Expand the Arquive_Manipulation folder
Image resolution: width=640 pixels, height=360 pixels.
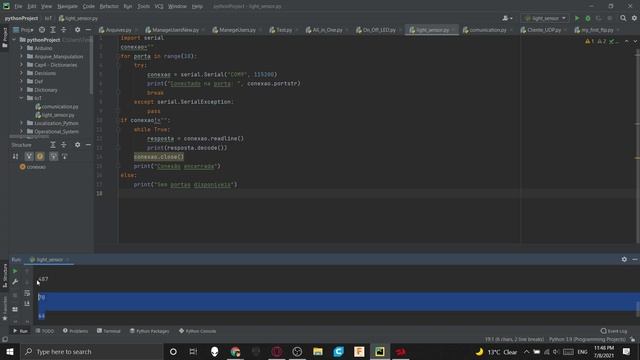[22, 56]
